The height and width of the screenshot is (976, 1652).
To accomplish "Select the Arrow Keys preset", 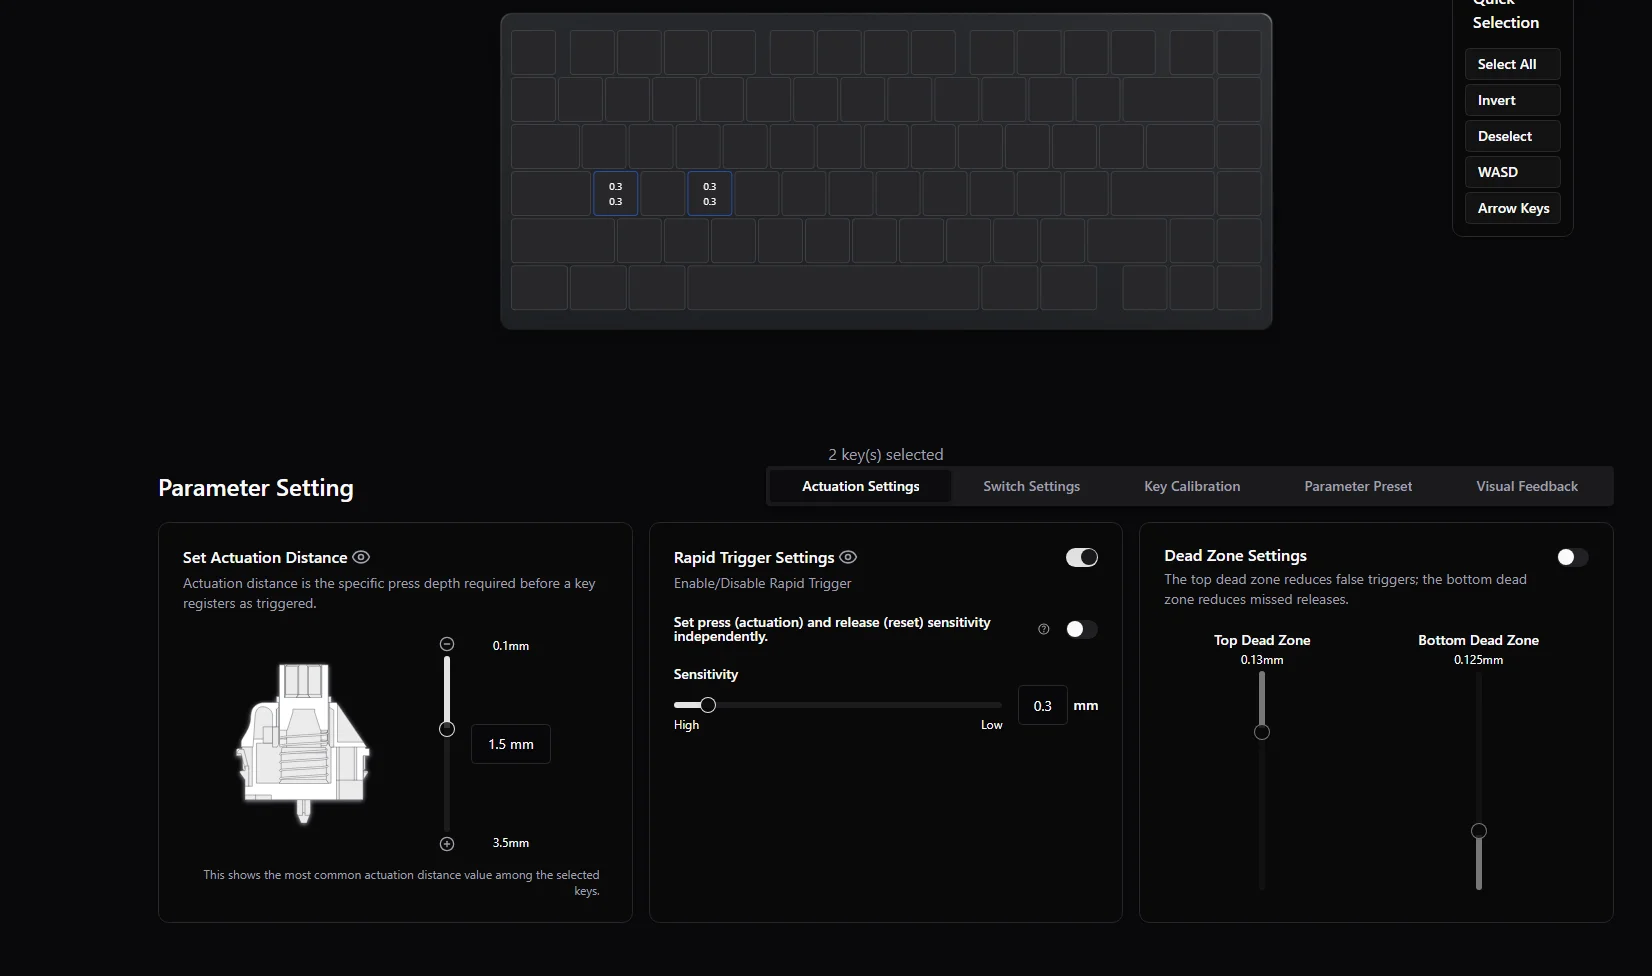I will pyautogui.click(x=1512, y=208).
